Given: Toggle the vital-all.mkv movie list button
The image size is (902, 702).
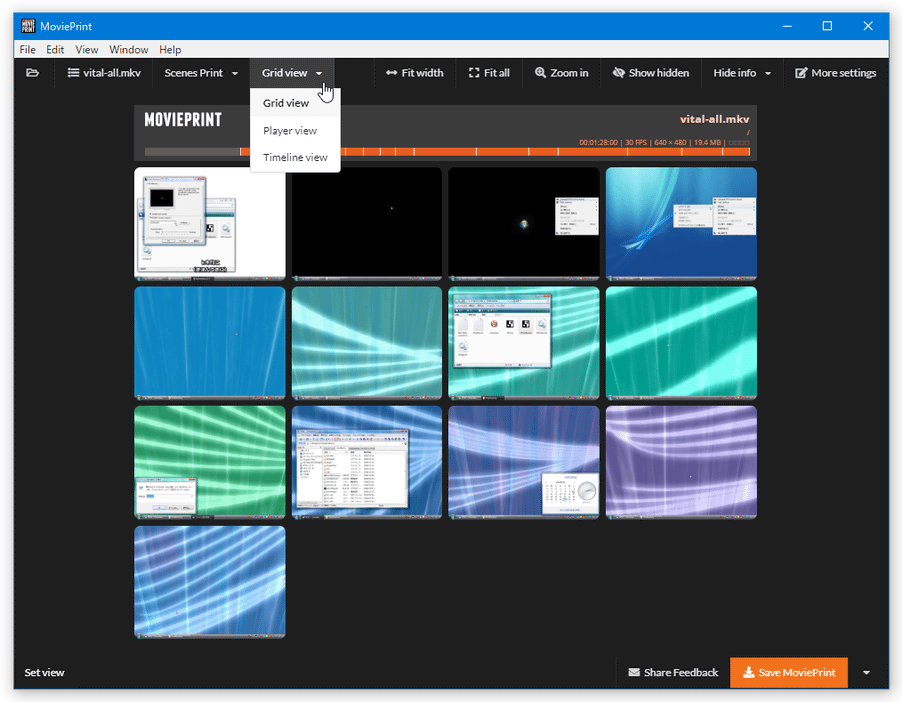Looking at the screenshot, I should [x=104, y=73].
